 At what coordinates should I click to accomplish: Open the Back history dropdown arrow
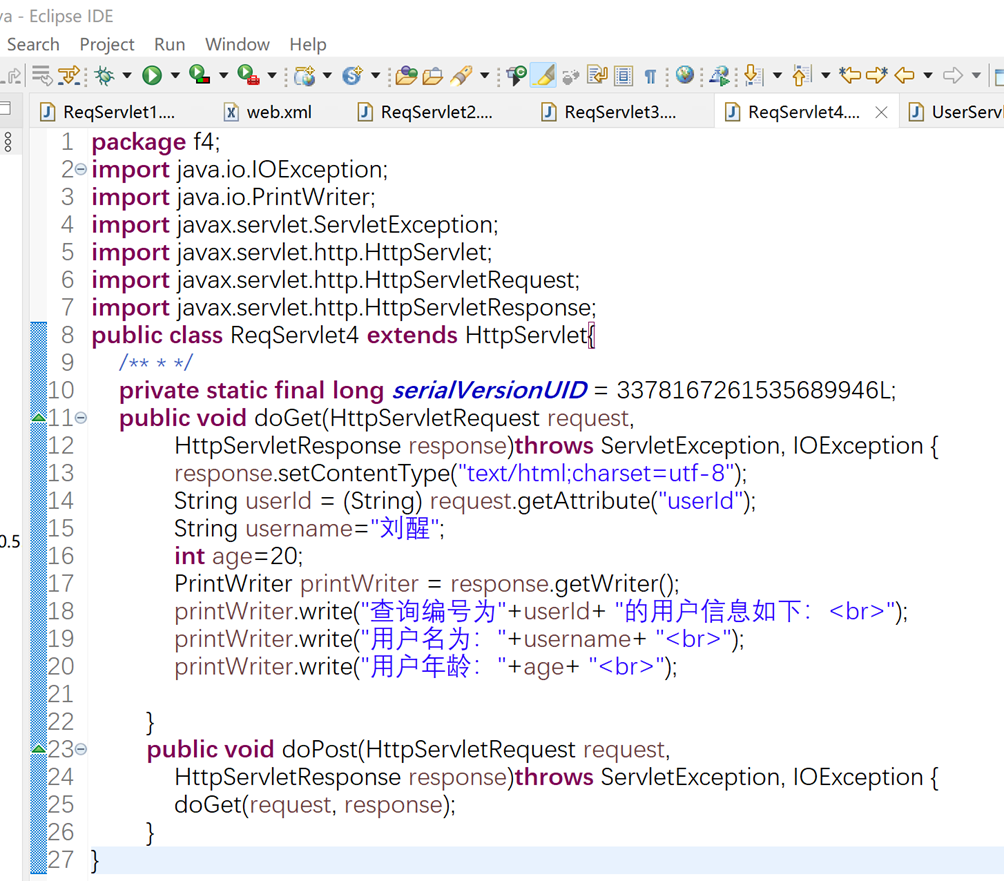point(928,76)
